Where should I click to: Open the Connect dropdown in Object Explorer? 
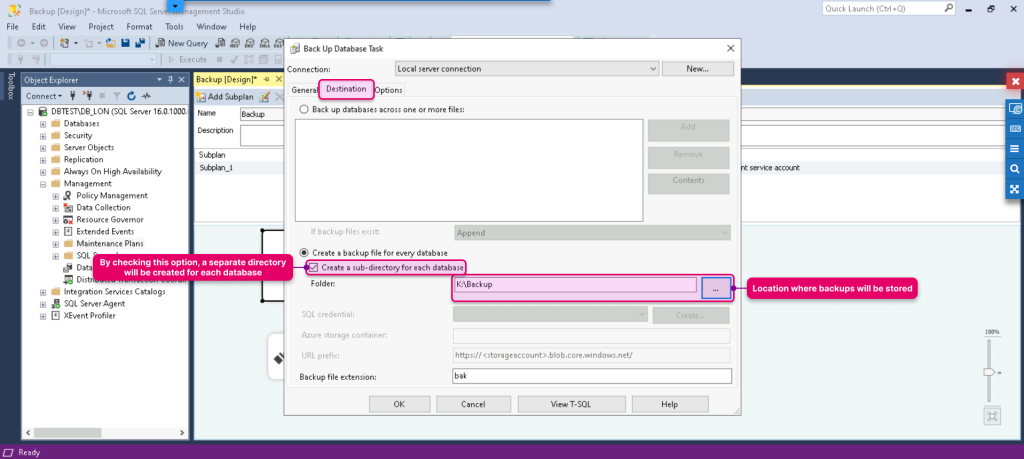point(44,95)
